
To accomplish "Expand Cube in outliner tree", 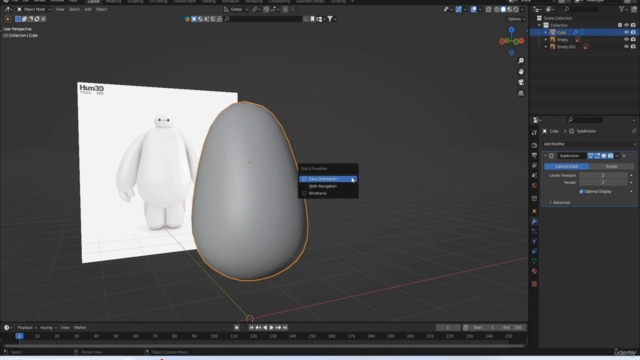I will click(x=546, y=32).
